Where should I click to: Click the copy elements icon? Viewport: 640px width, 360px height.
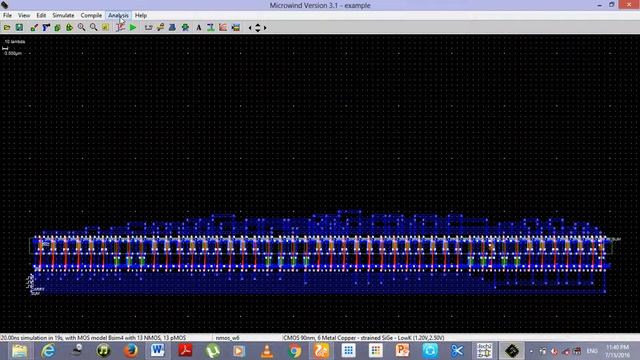pos(58,27)
